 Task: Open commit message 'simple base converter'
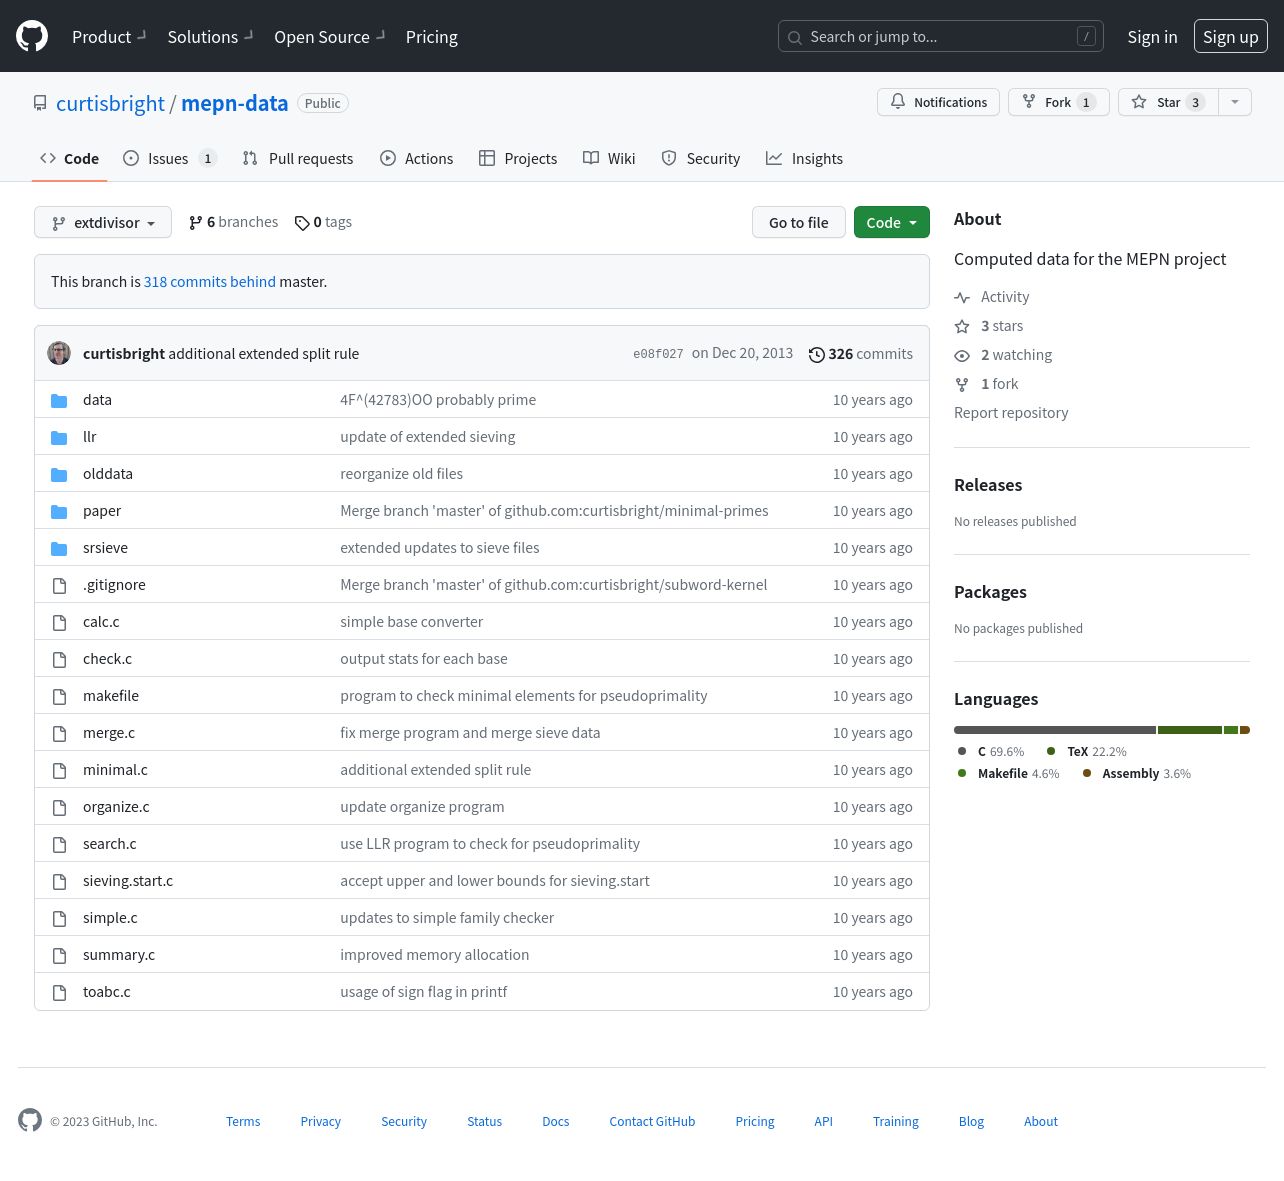pos(411,622)
